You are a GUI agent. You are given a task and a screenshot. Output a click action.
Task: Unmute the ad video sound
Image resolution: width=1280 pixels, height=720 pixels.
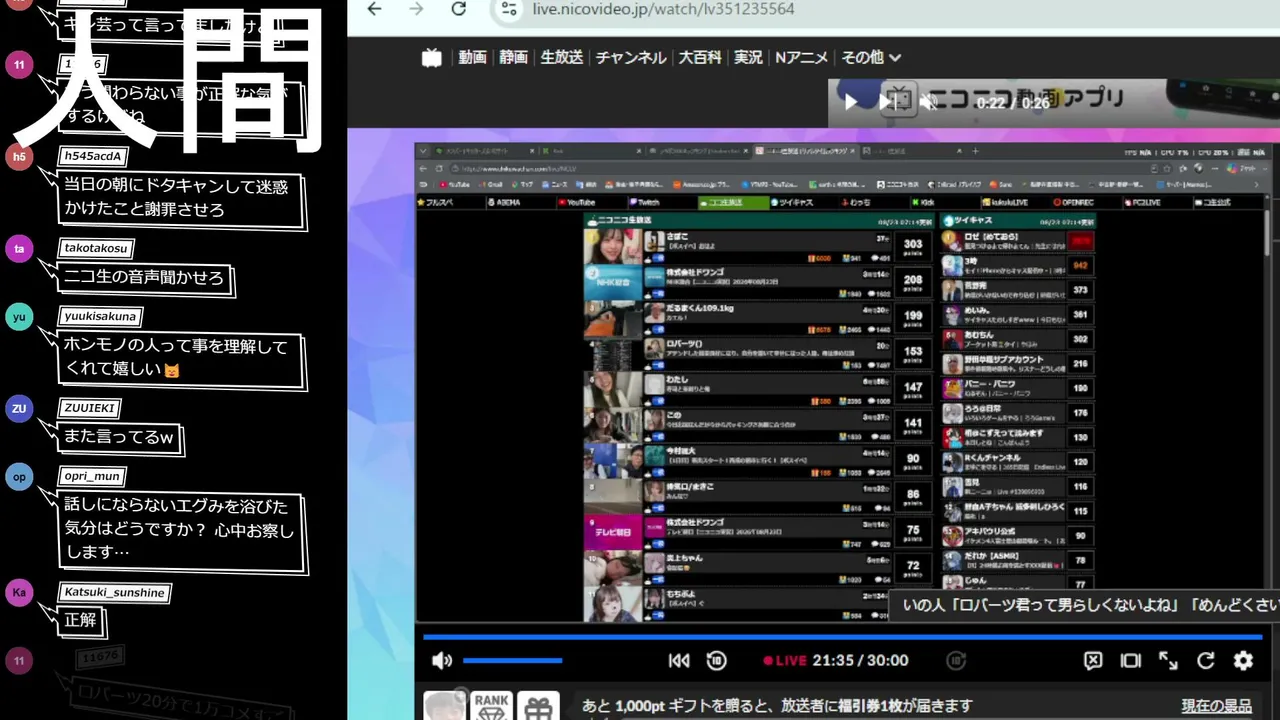pyautogui.click(x=929, y=102)
